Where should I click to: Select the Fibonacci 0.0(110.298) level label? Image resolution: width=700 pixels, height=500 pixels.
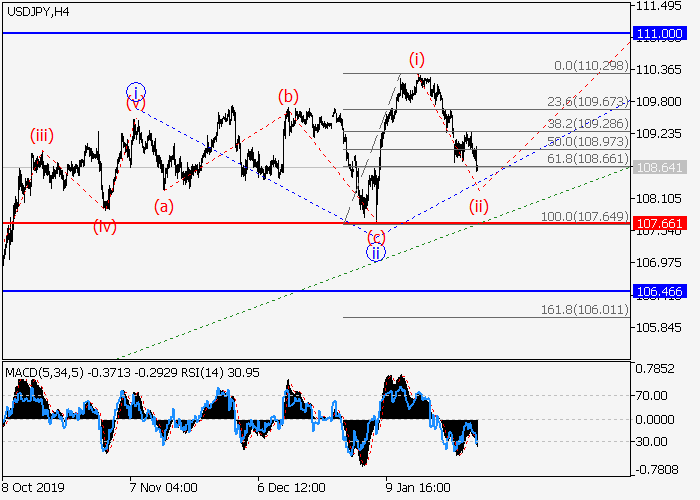[590, 66]
